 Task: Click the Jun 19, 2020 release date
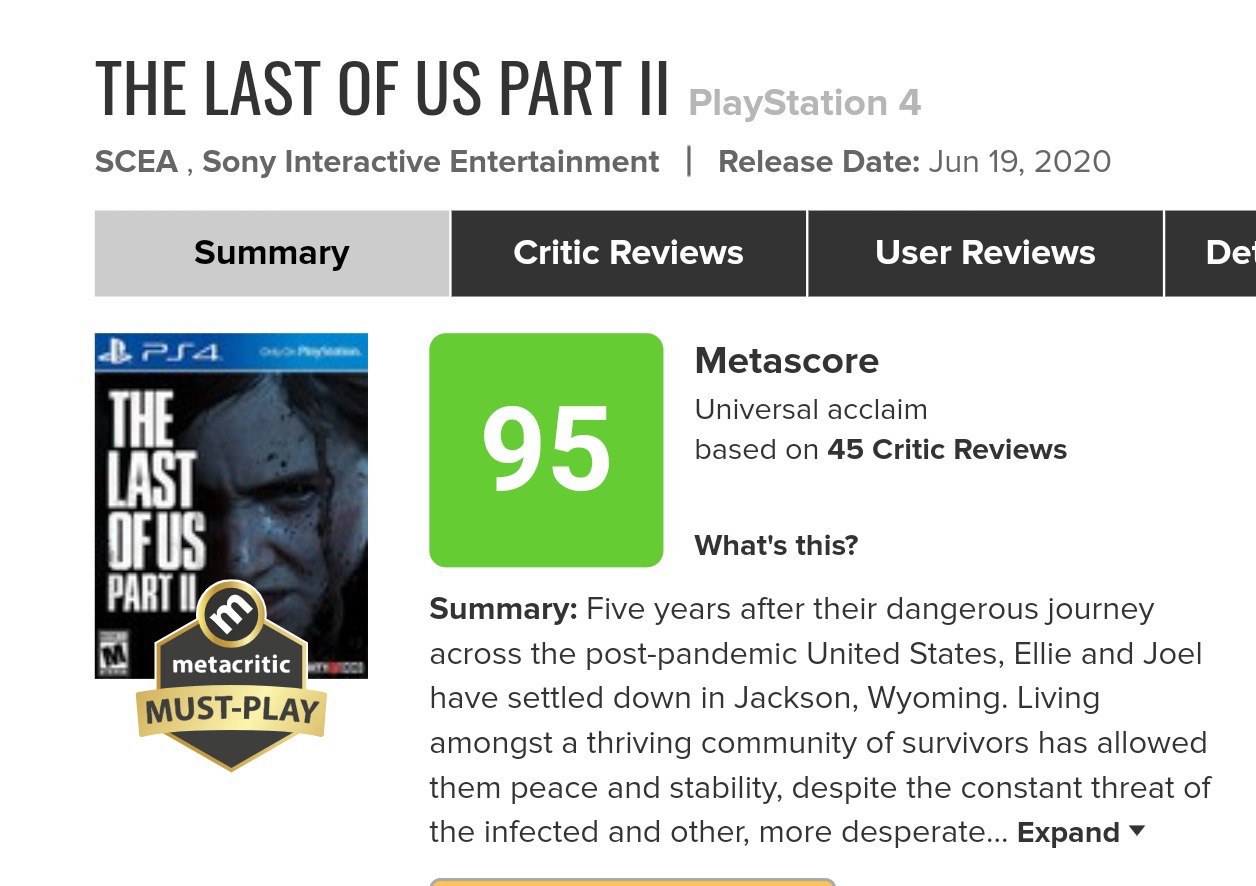[x=1019, y=162]
